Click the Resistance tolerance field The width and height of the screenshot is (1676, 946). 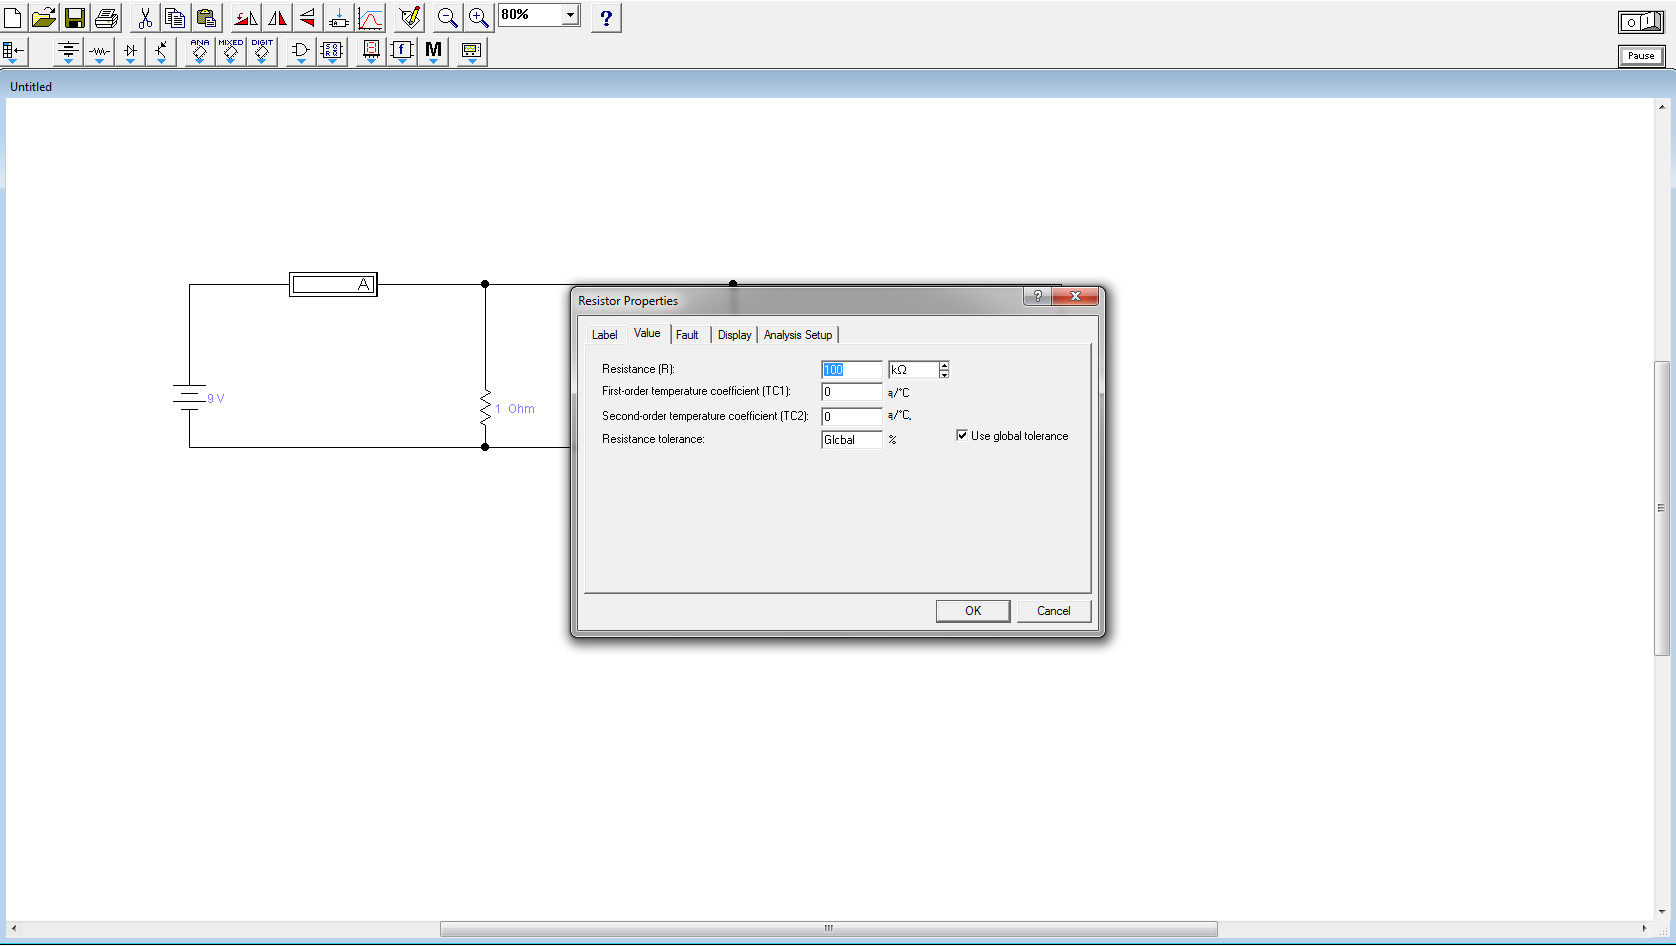click(852, 440)
